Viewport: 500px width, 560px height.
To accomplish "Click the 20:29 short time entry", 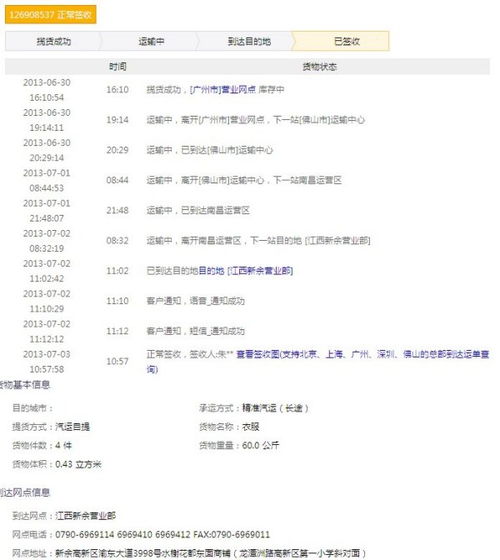I will 118,150.
